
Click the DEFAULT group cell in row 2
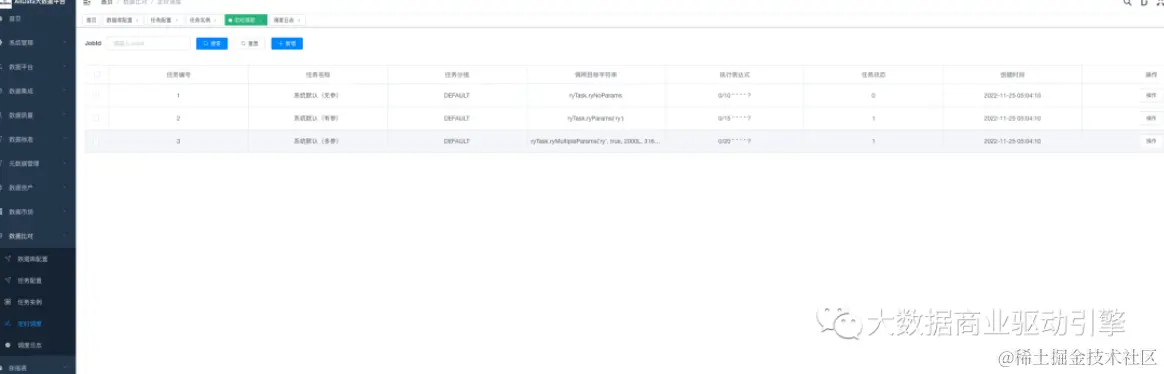(457, 118)
